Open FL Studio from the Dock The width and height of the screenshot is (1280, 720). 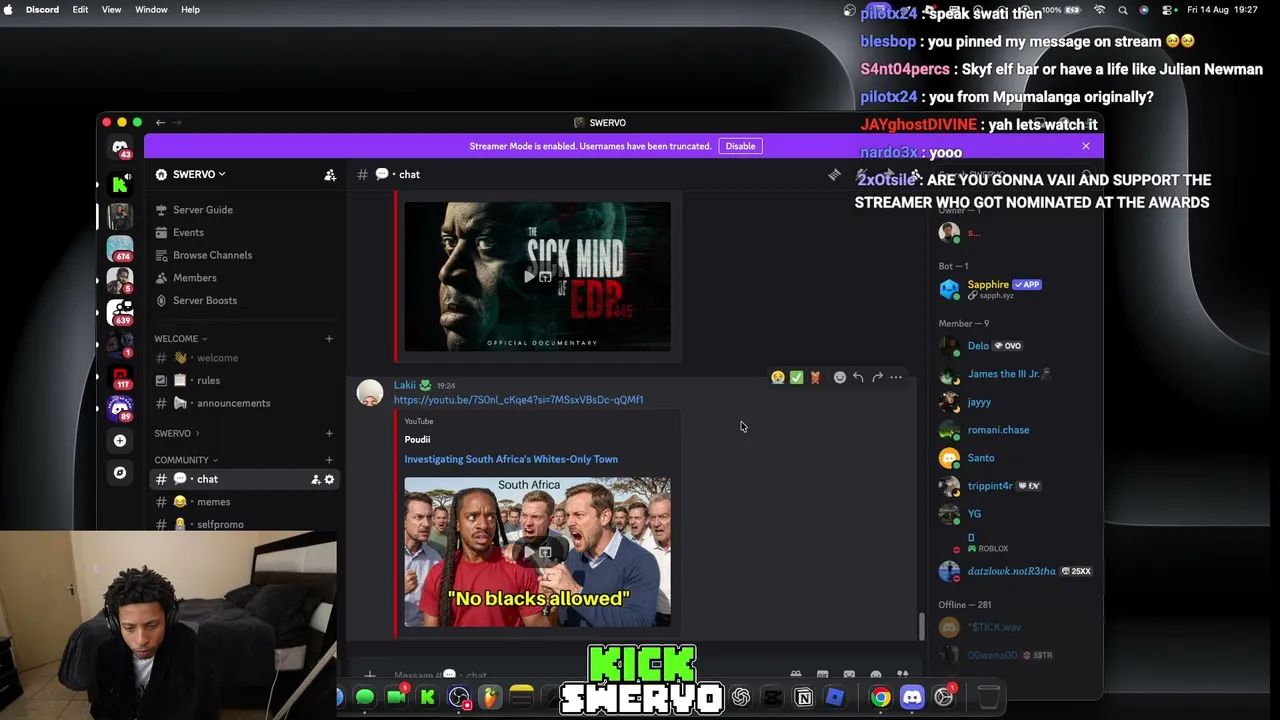coord(490,698)
